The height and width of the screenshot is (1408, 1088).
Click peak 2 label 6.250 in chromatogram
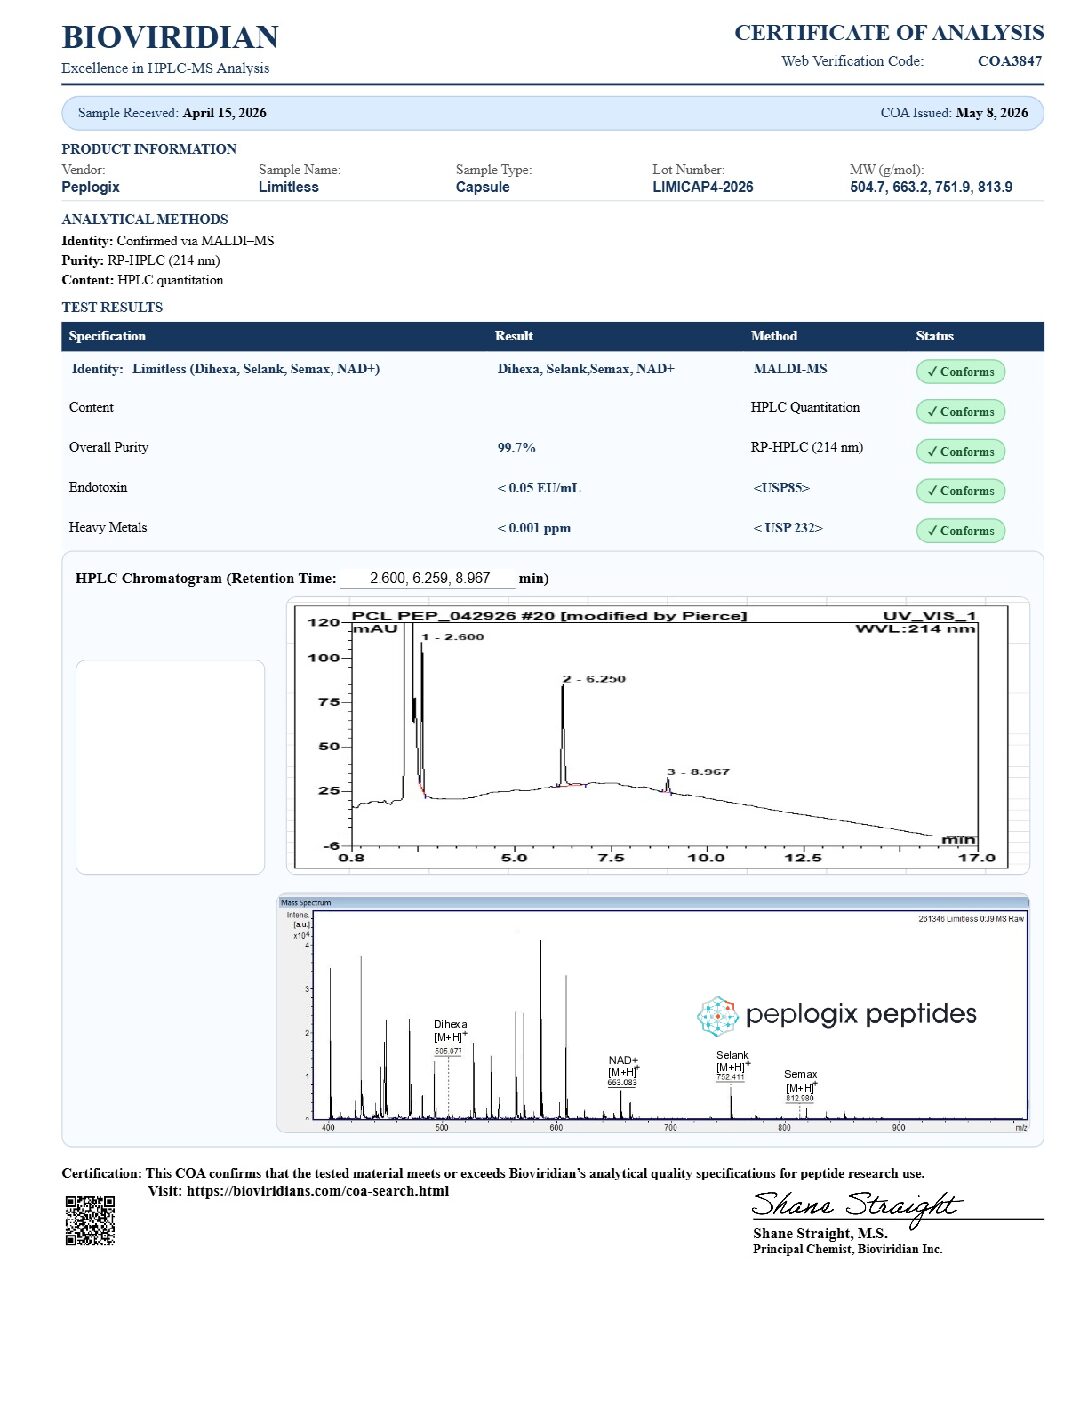point(594,679)
